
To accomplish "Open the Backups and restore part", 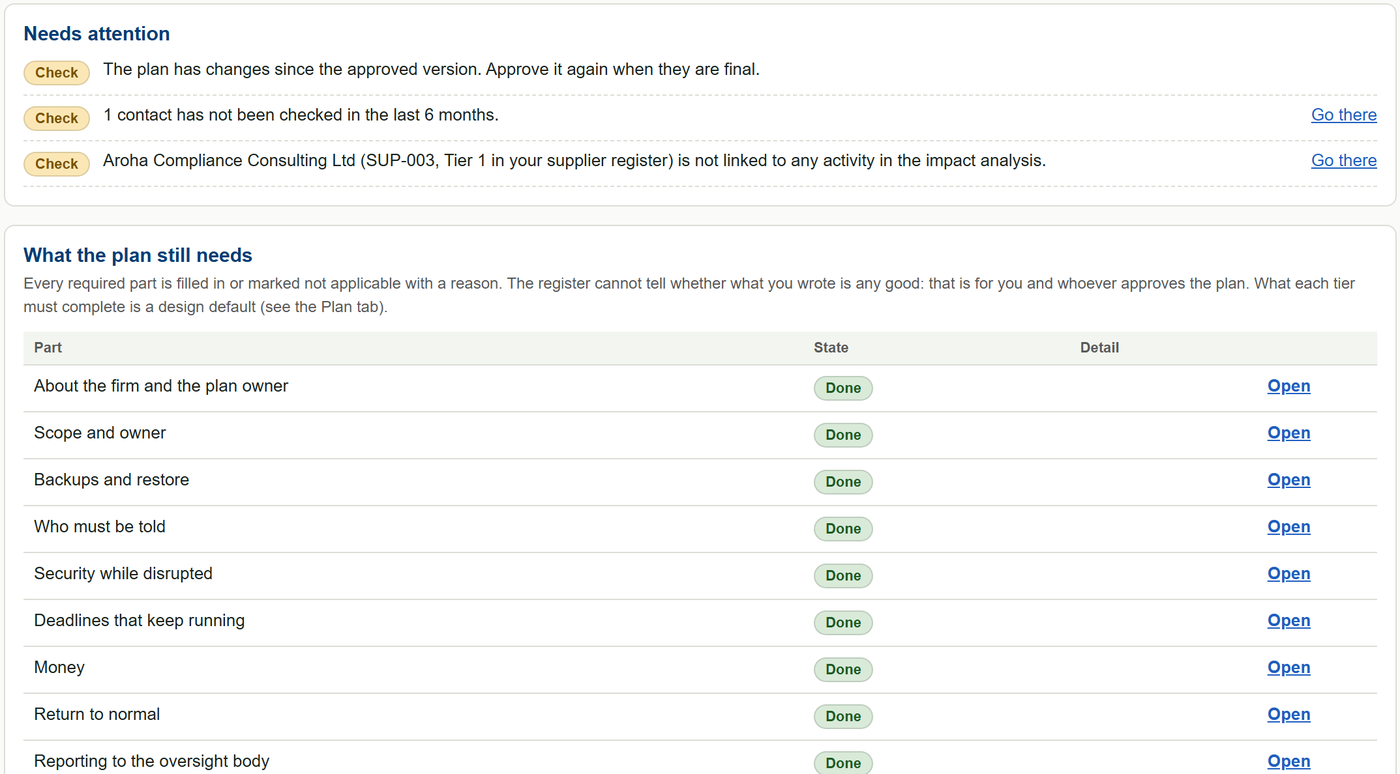I will [x=1288, y=480].
